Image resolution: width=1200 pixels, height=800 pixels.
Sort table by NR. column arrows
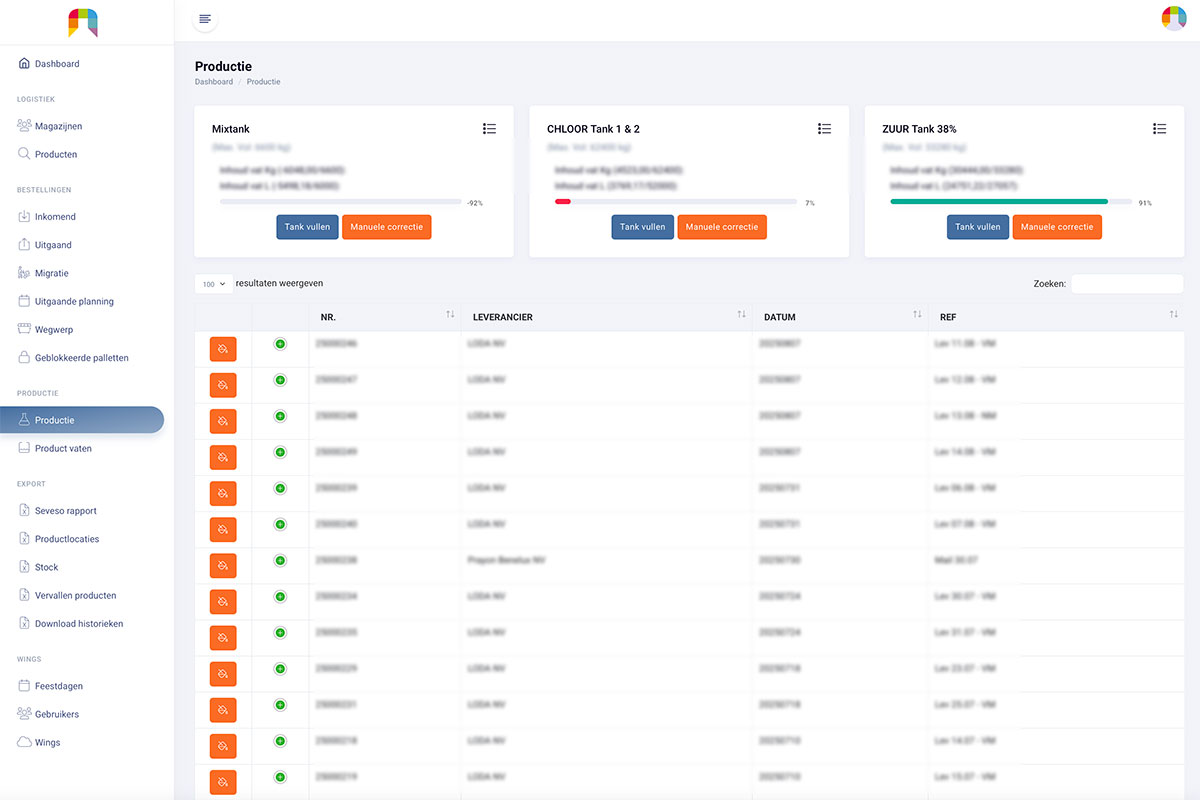[x=450, y=315]
